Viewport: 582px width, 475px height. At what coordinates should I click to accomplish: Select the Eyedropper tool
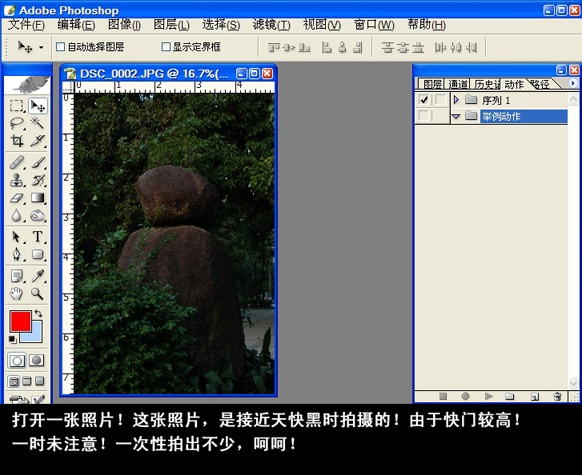(37, 276)
